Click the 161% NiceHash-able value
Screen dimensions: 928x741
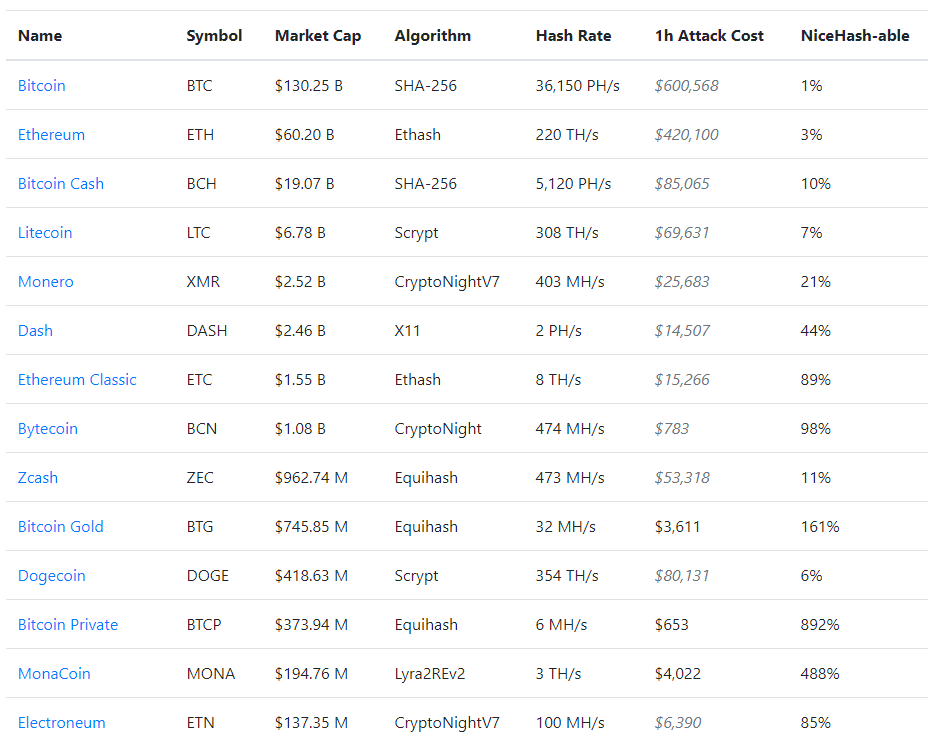coord(820,527)
